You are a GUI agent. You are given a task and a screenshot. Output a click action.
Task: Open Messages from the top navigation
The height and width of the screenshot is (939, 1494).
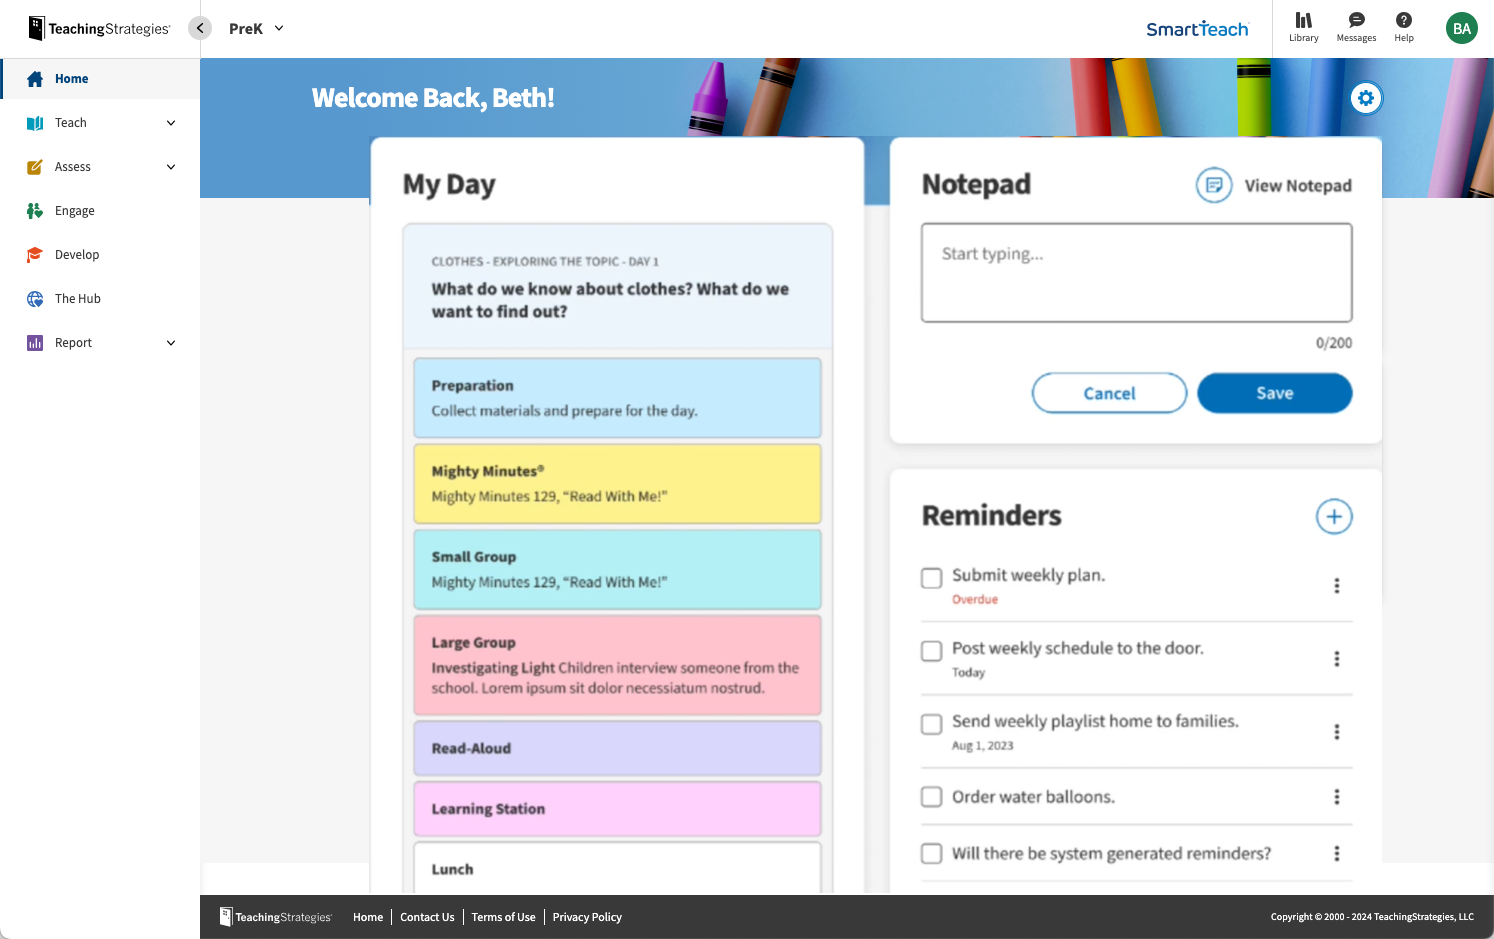click(1356, 27)
